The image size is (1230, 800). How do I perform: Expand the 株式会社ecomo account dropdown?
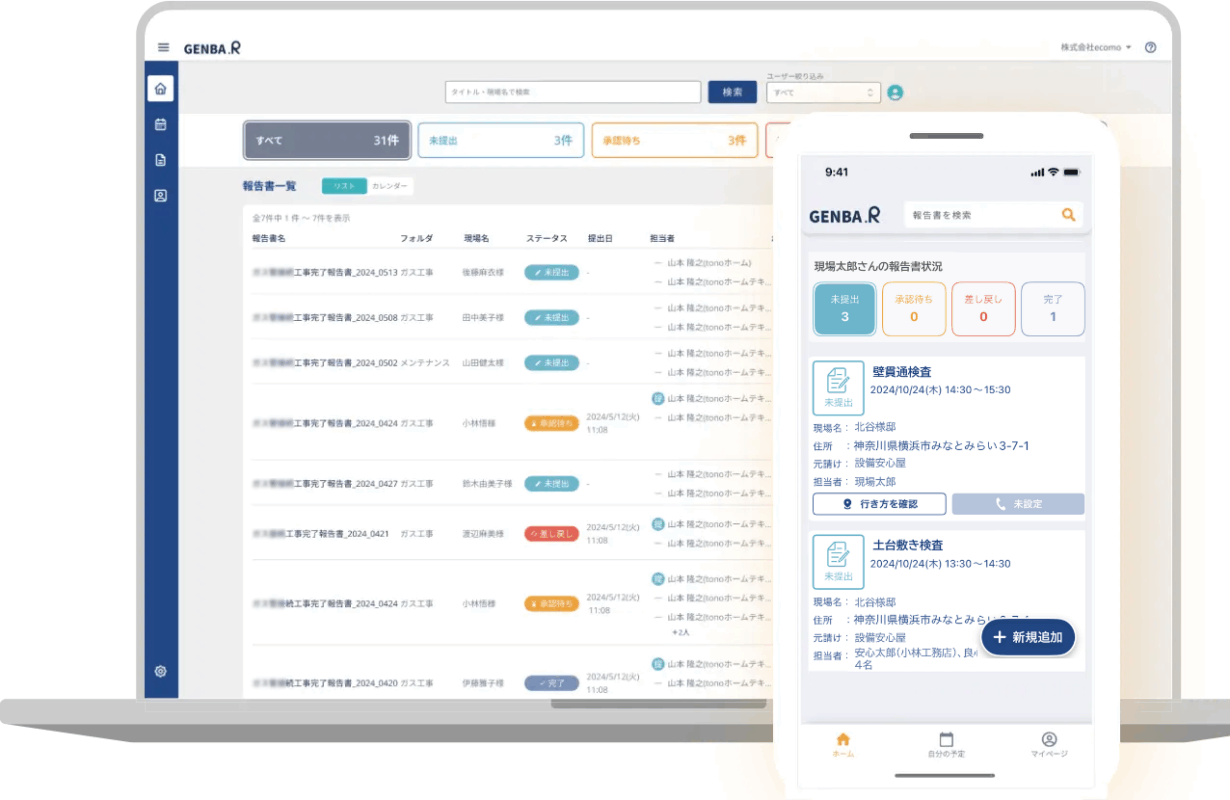1096,47
